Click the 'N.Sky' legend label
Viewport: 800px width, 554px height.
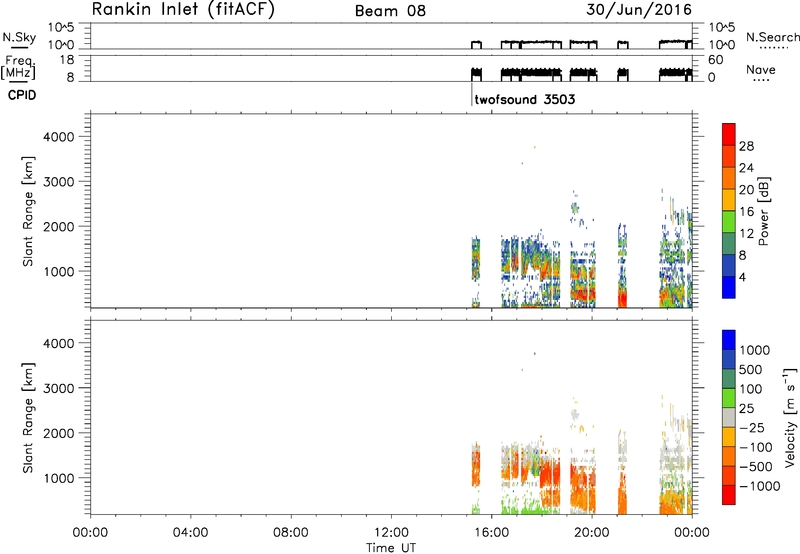19,37
